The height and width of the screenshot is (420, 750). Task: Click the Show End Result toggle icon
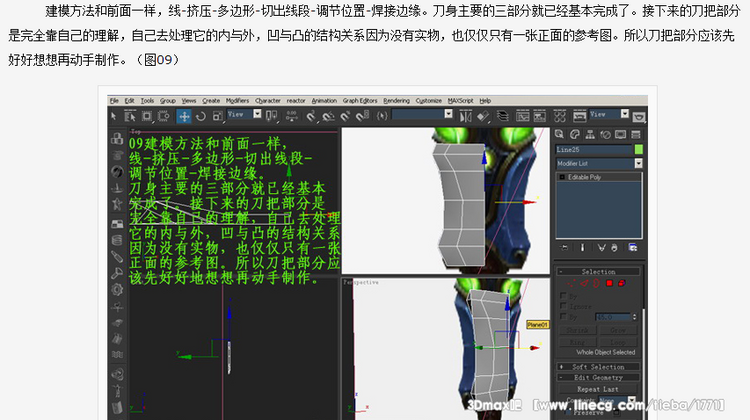pos(583,247)
